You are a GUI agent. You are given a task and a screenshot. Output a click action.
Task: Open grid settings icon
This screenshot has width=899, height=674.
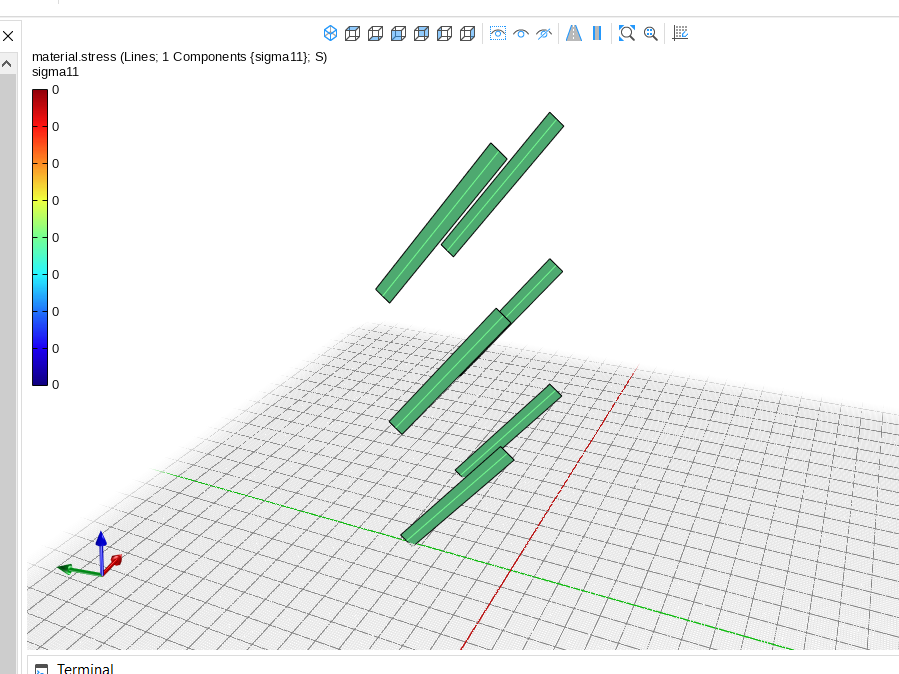click(680, 33)
